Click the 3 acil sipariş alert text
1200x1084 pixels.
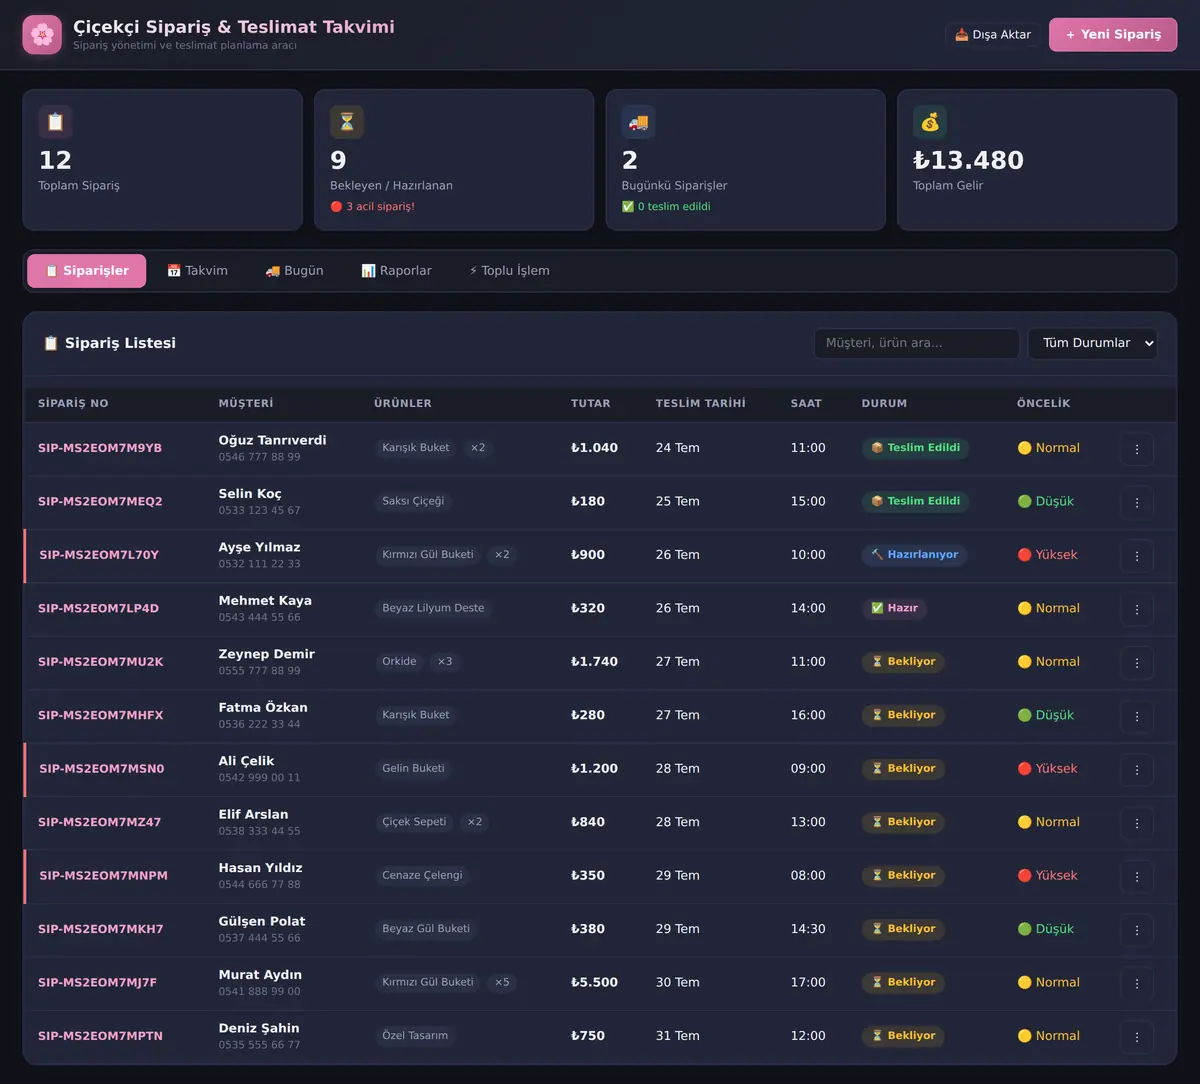coord(372,207)
